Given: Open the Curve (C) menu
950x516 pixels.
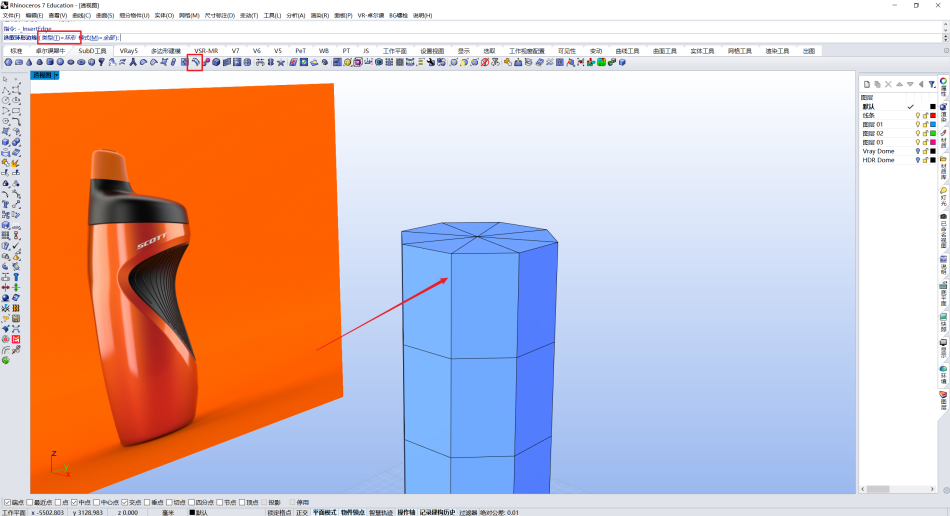Looking at the screenshot, I should click(x=81, y=15).
